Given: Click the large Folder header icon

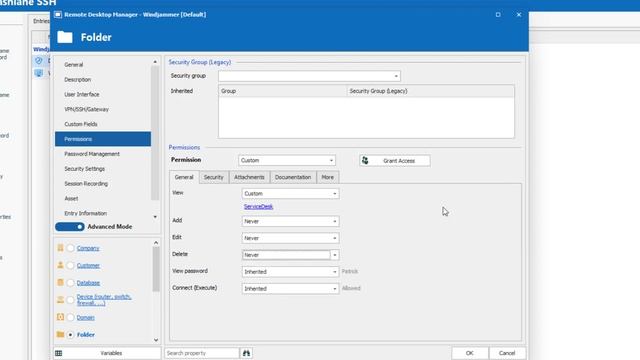Looking at the screenshot, I should (x=65, y=37).
